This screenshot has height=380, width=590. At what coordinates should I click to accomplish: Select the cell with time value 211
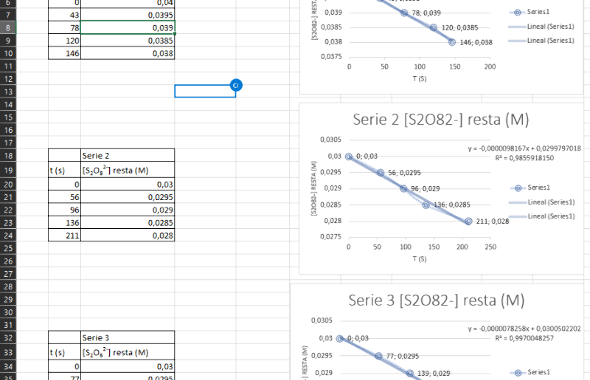(64, 236)
